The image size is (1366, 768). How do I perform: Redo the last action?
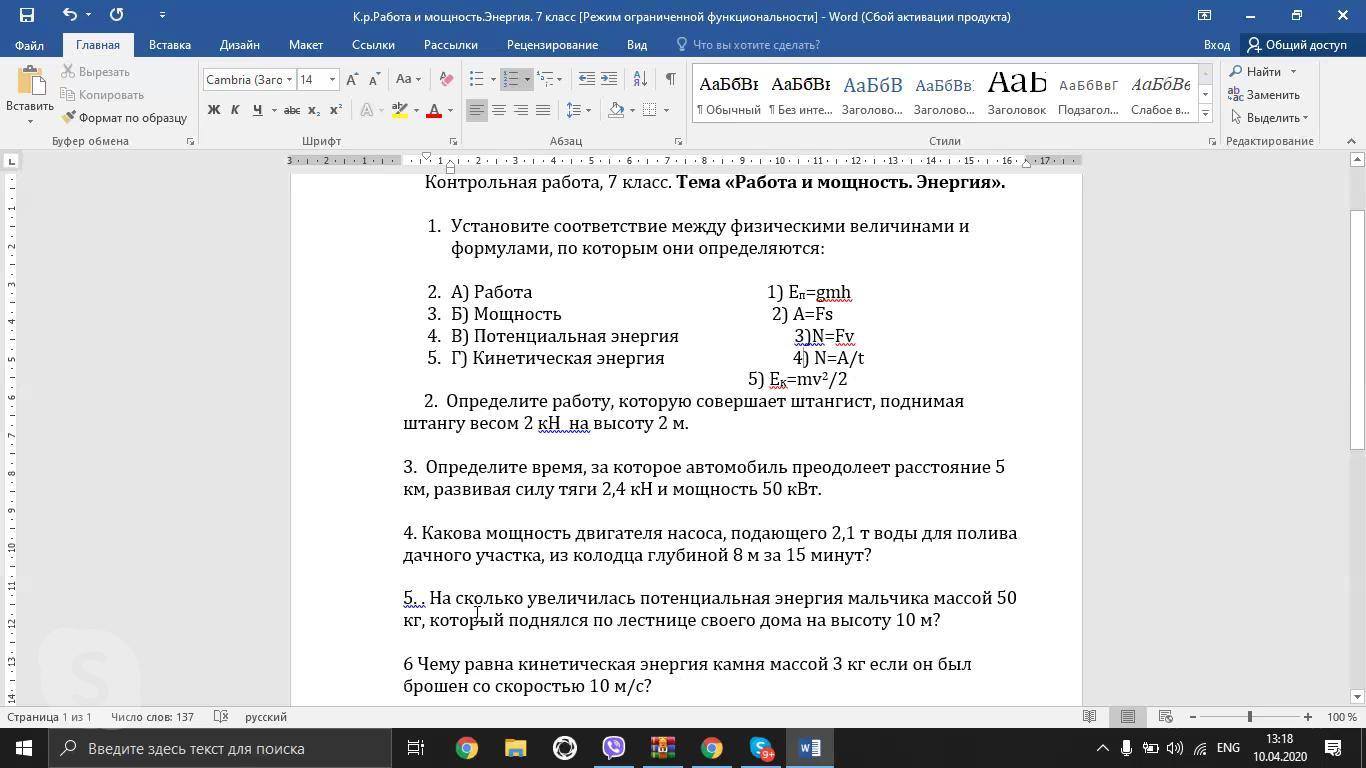[x=117, y=15]
